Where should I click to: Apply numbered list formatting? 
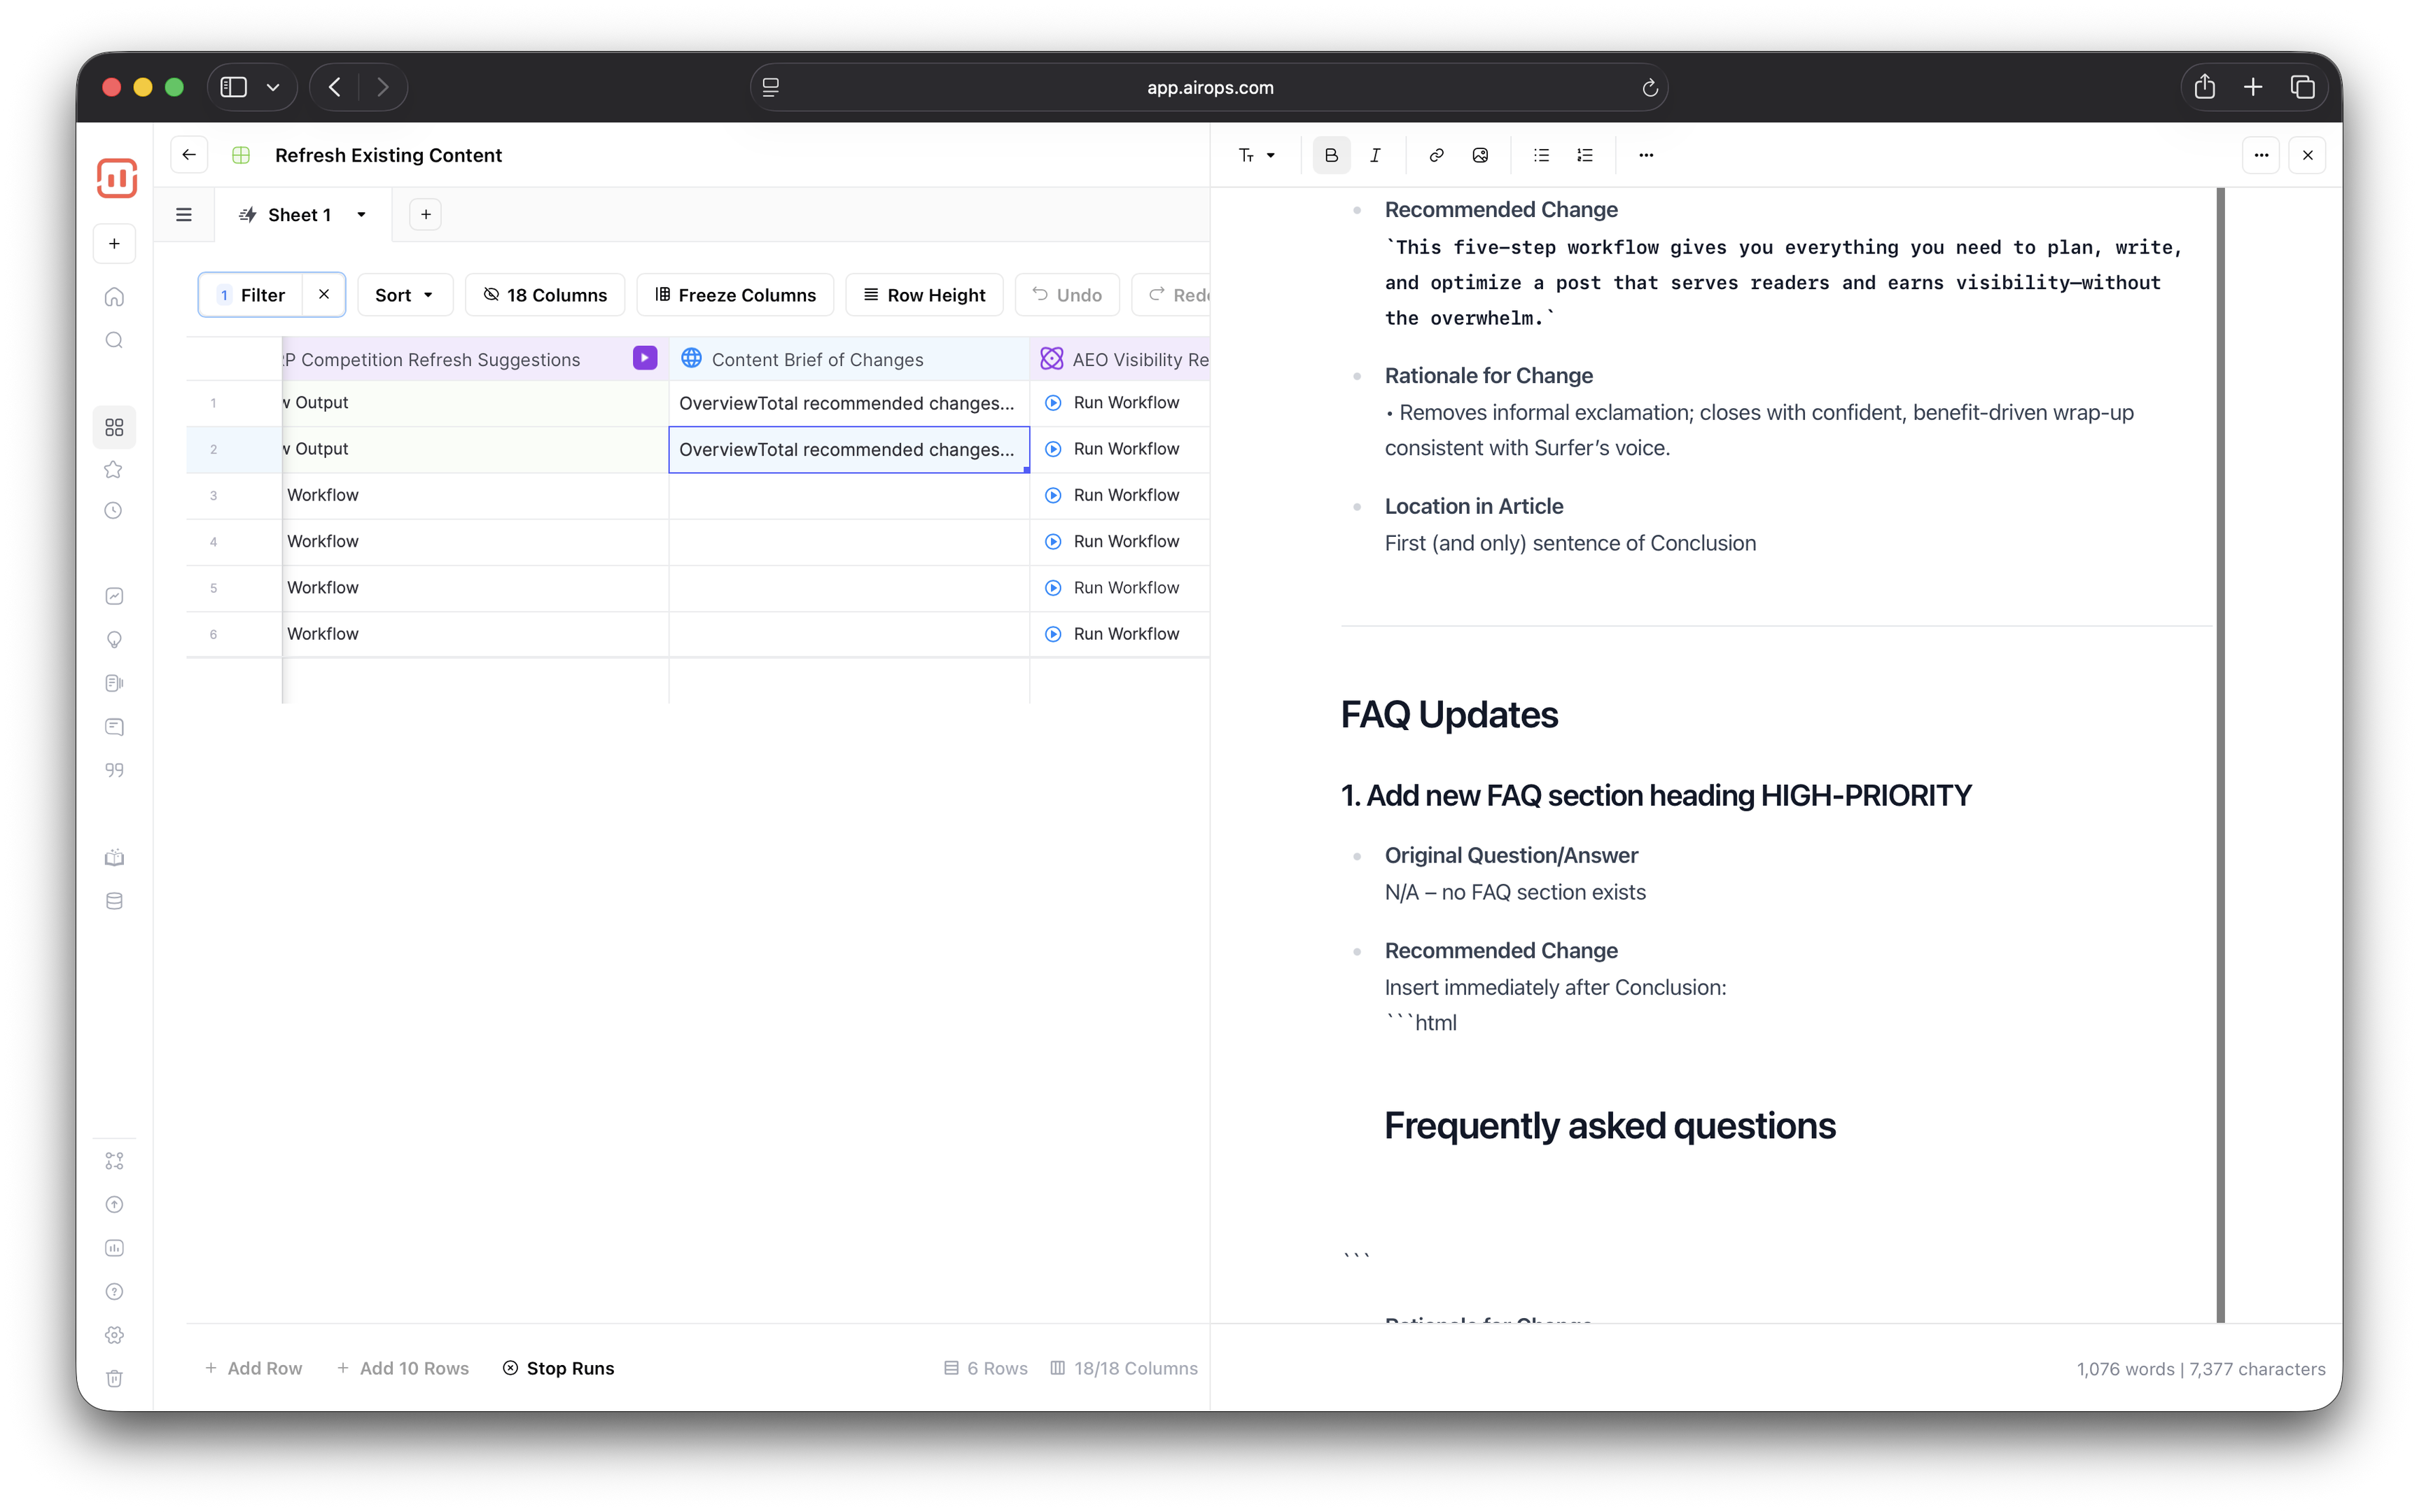(1585, 155)
